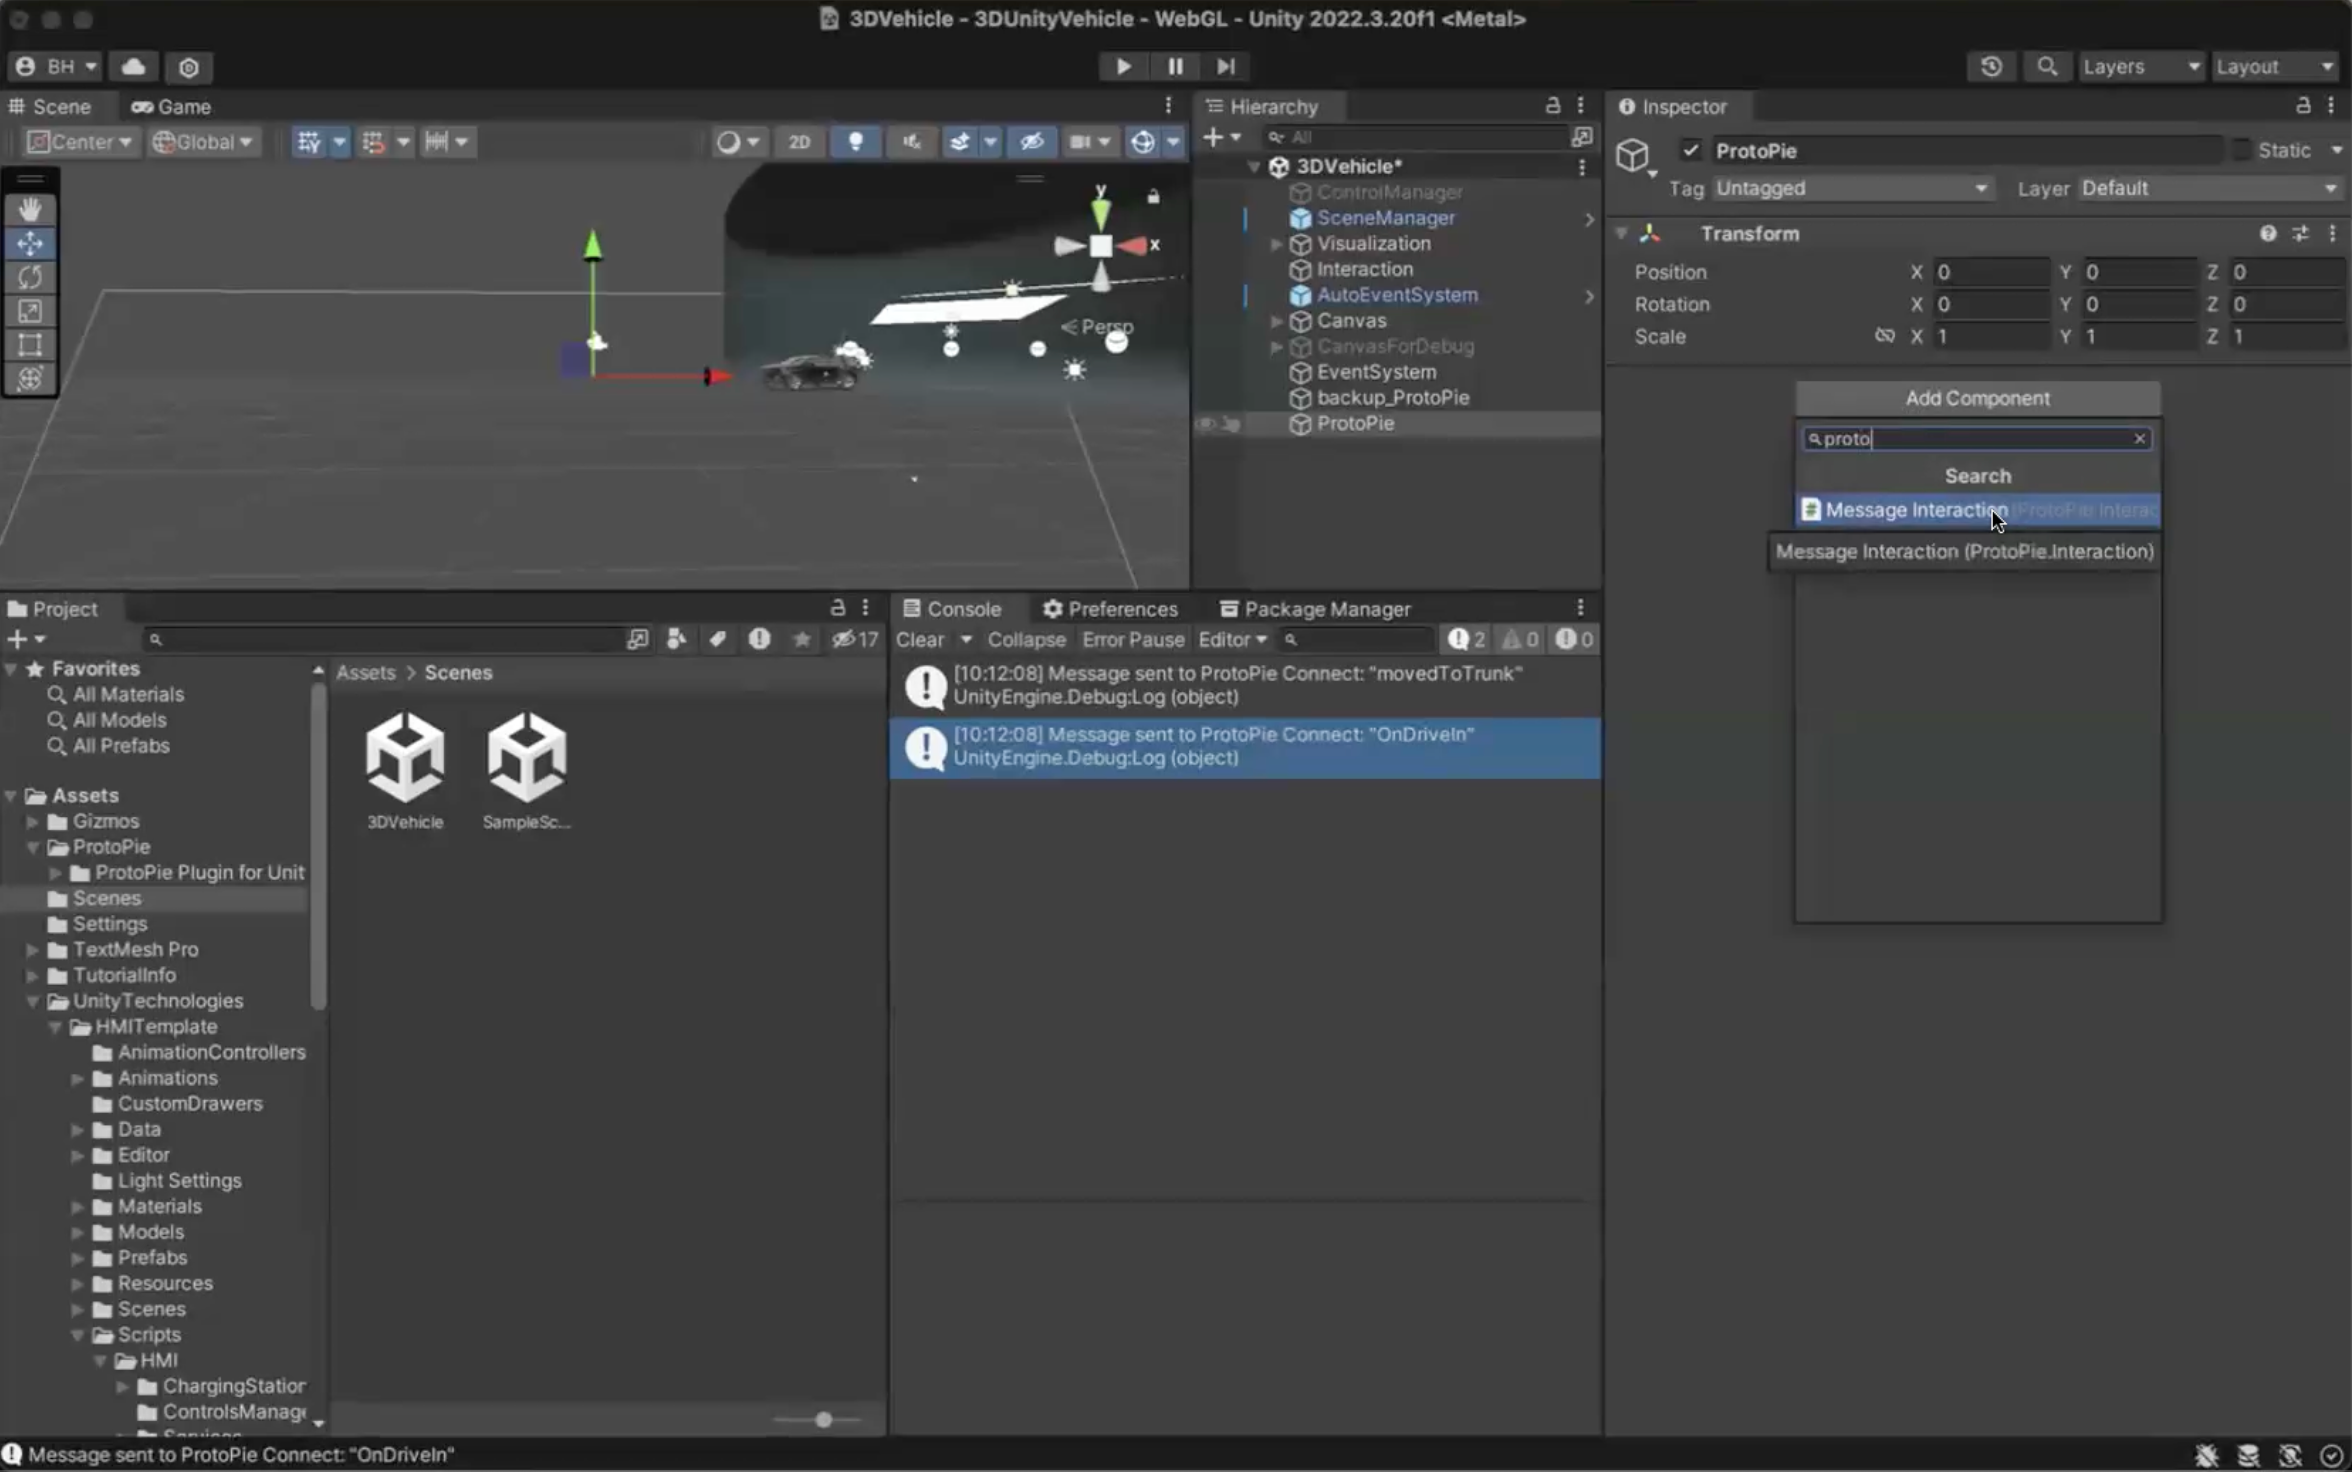Click the Collapse console messages button
The height and width of the screenshot is (1472, 2352).
pos(1024,639)
